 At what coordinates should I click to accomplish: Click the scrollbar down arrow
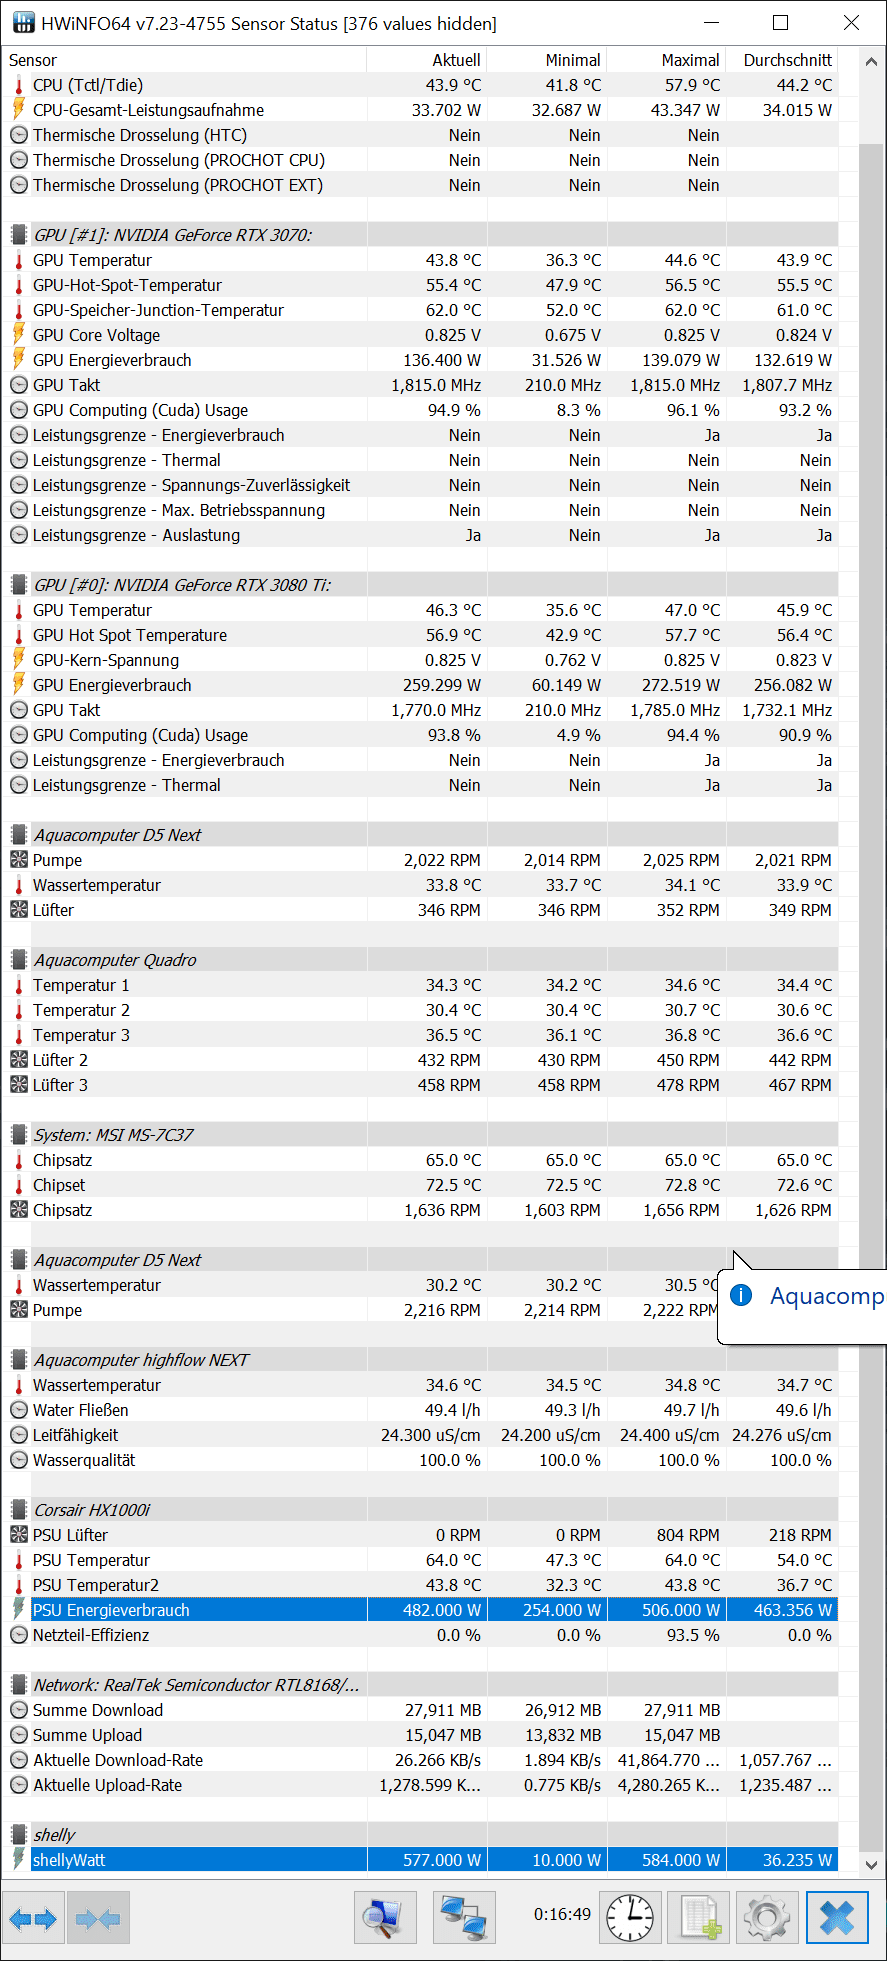click(x=871, y=1865)
